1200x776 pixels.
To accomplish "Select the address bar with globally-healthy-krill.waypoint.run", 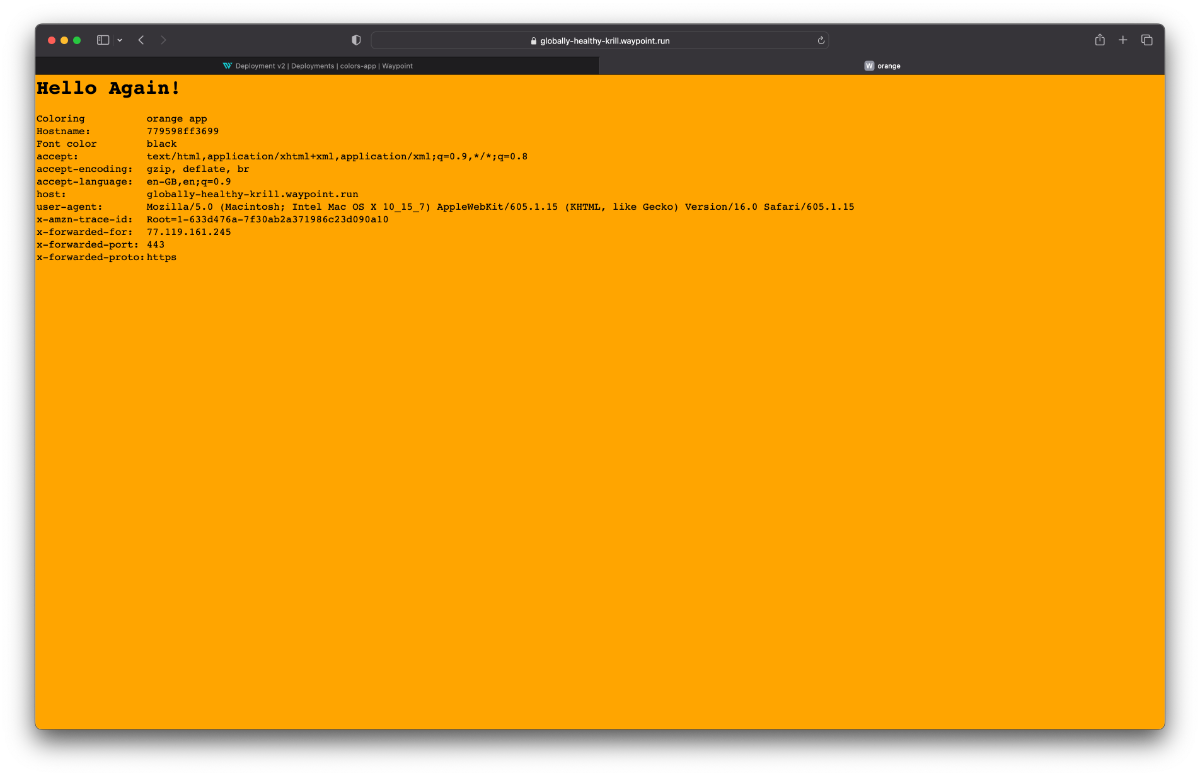I will click(x=600, y=40).
